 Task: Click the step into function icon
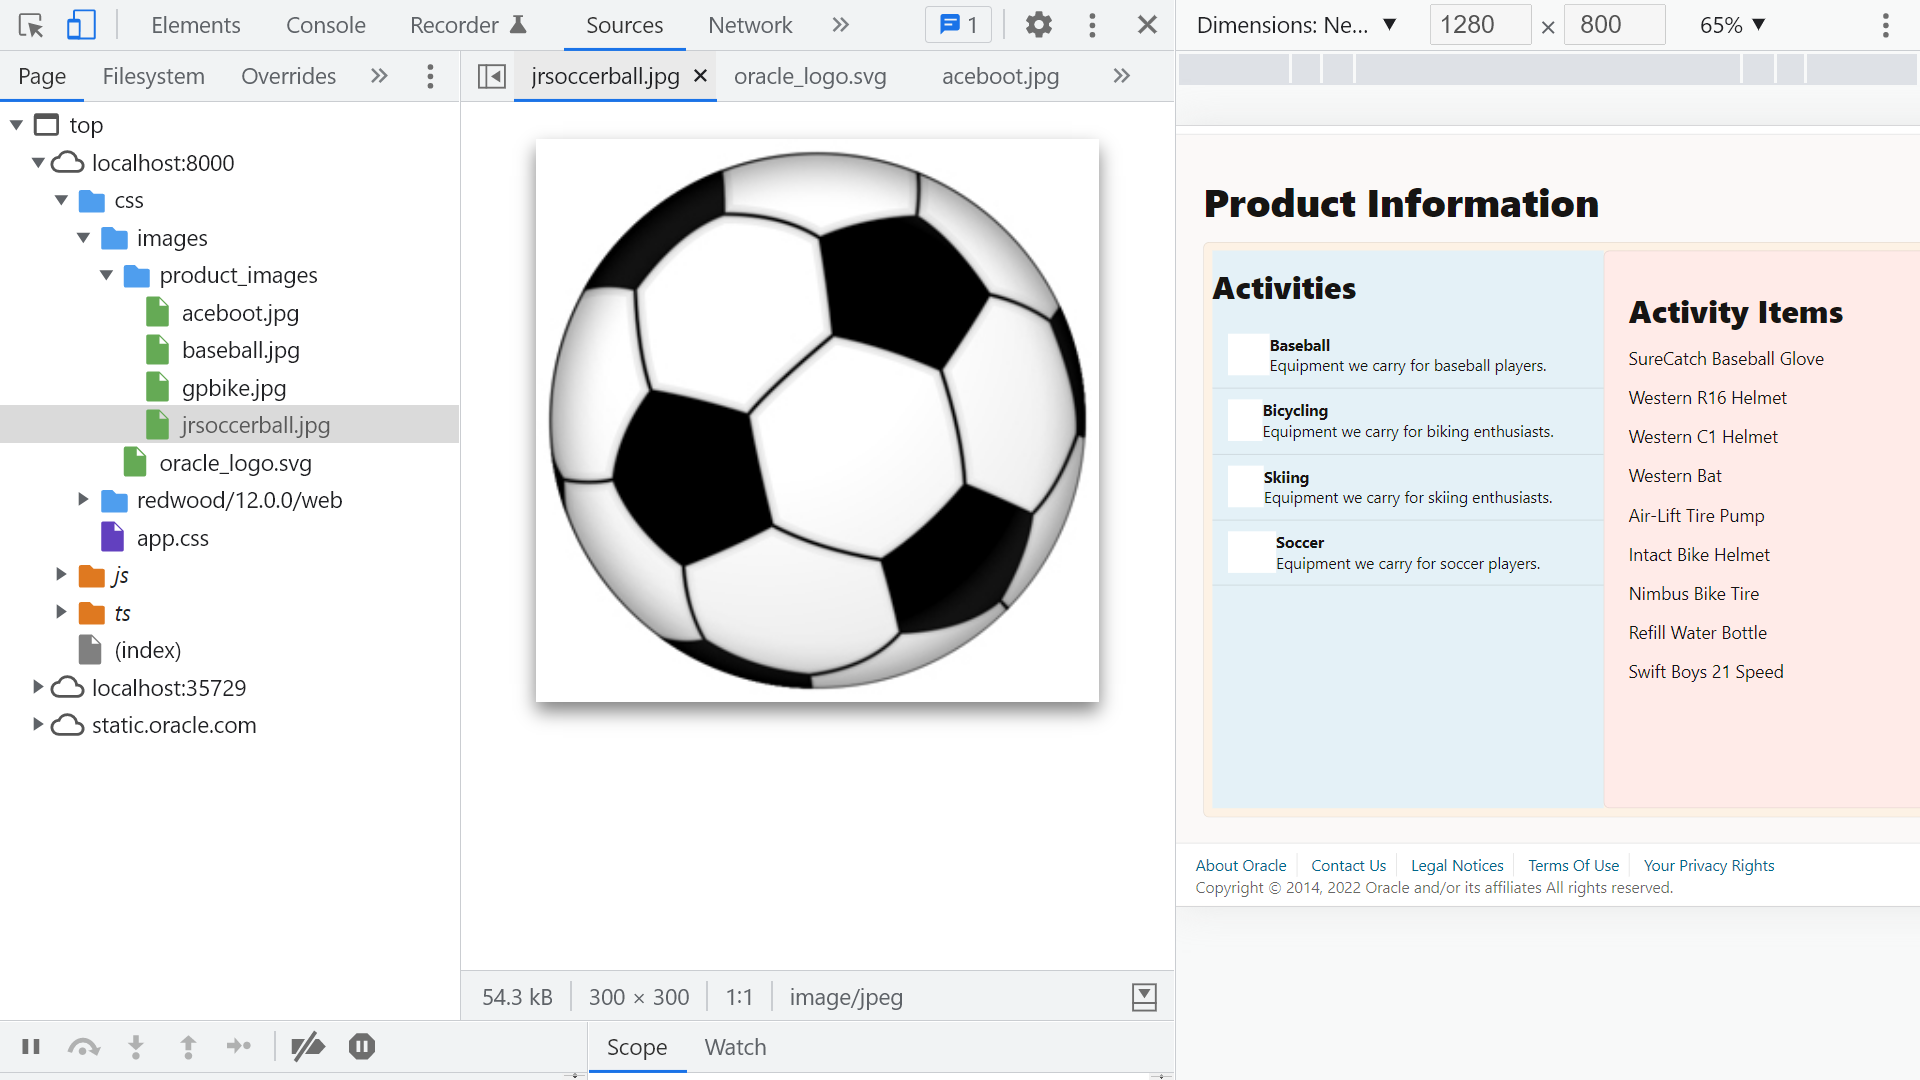(x=136, y=1047)
